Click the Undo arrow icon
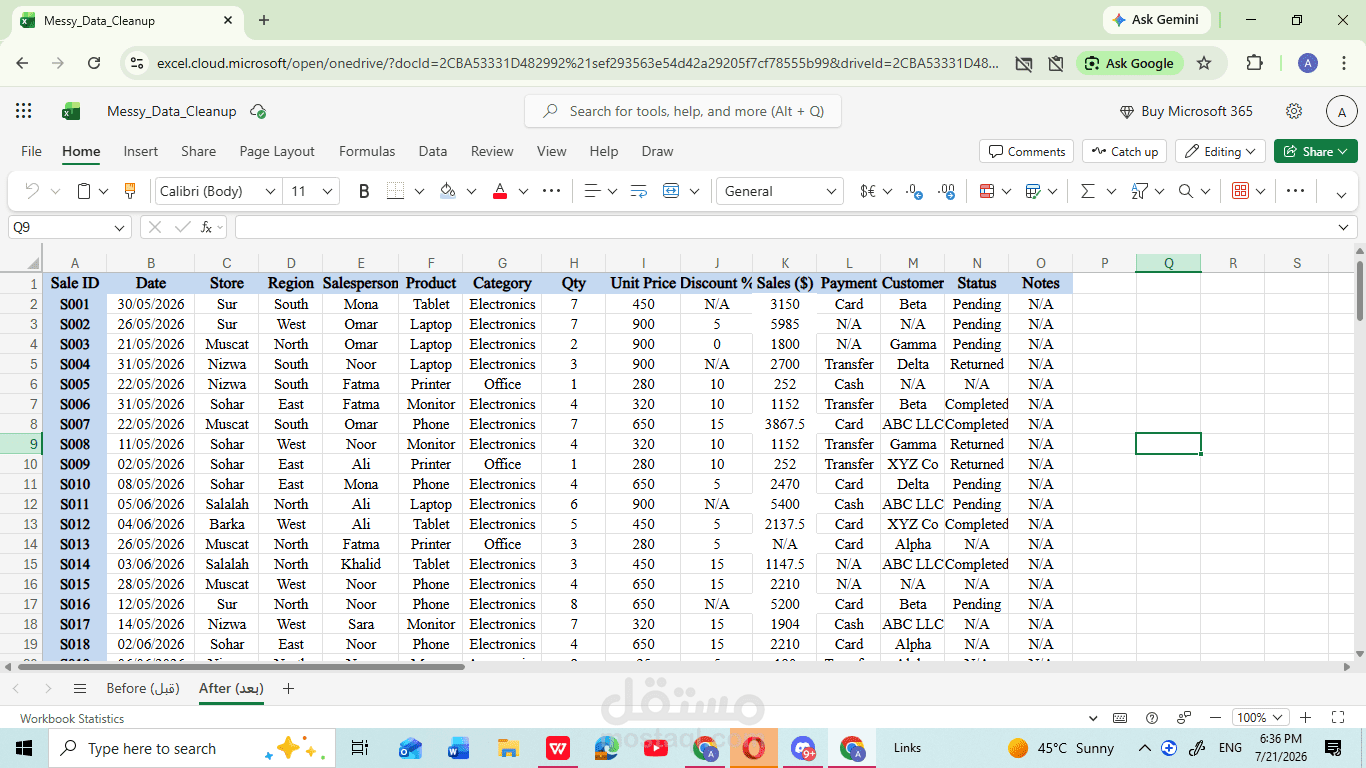The height and width of the screenshot is (768, 1366). [x=32, y=191]
